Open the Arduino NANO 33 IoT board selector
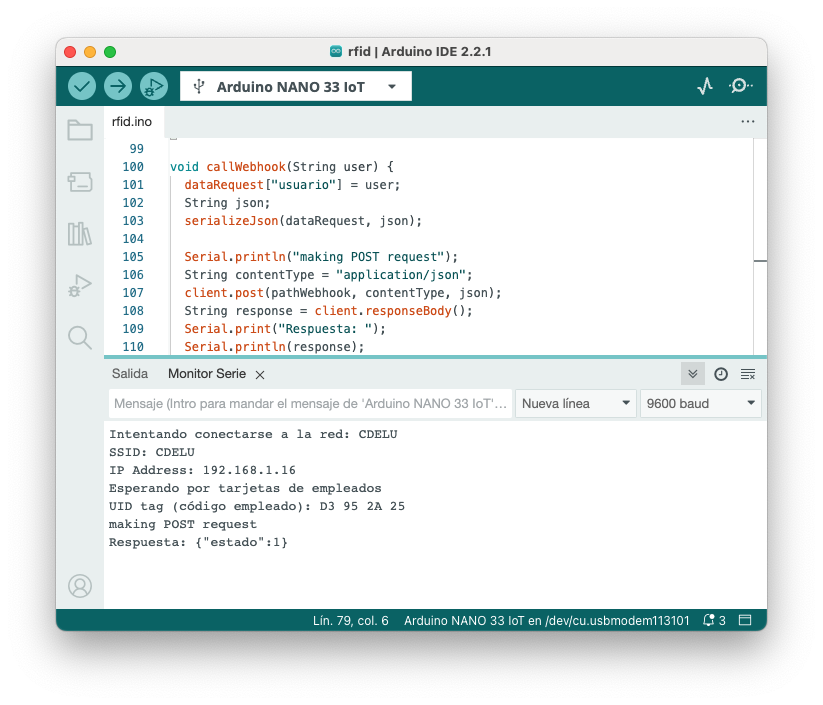 [296, 87]
